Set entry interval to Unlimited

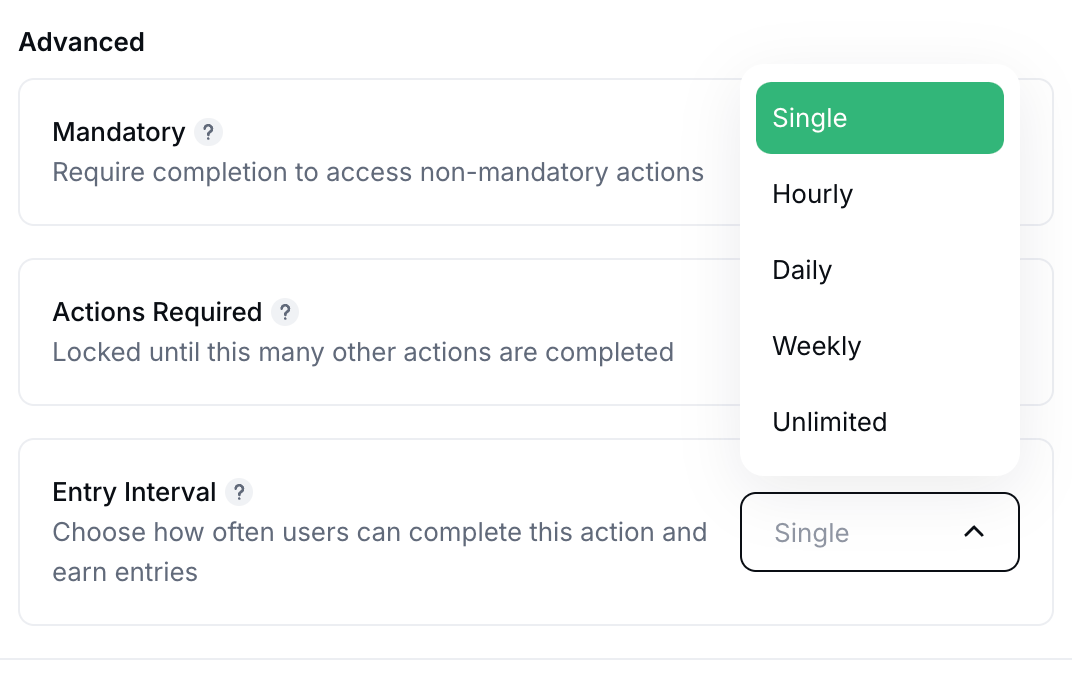(x=829, y=422)
